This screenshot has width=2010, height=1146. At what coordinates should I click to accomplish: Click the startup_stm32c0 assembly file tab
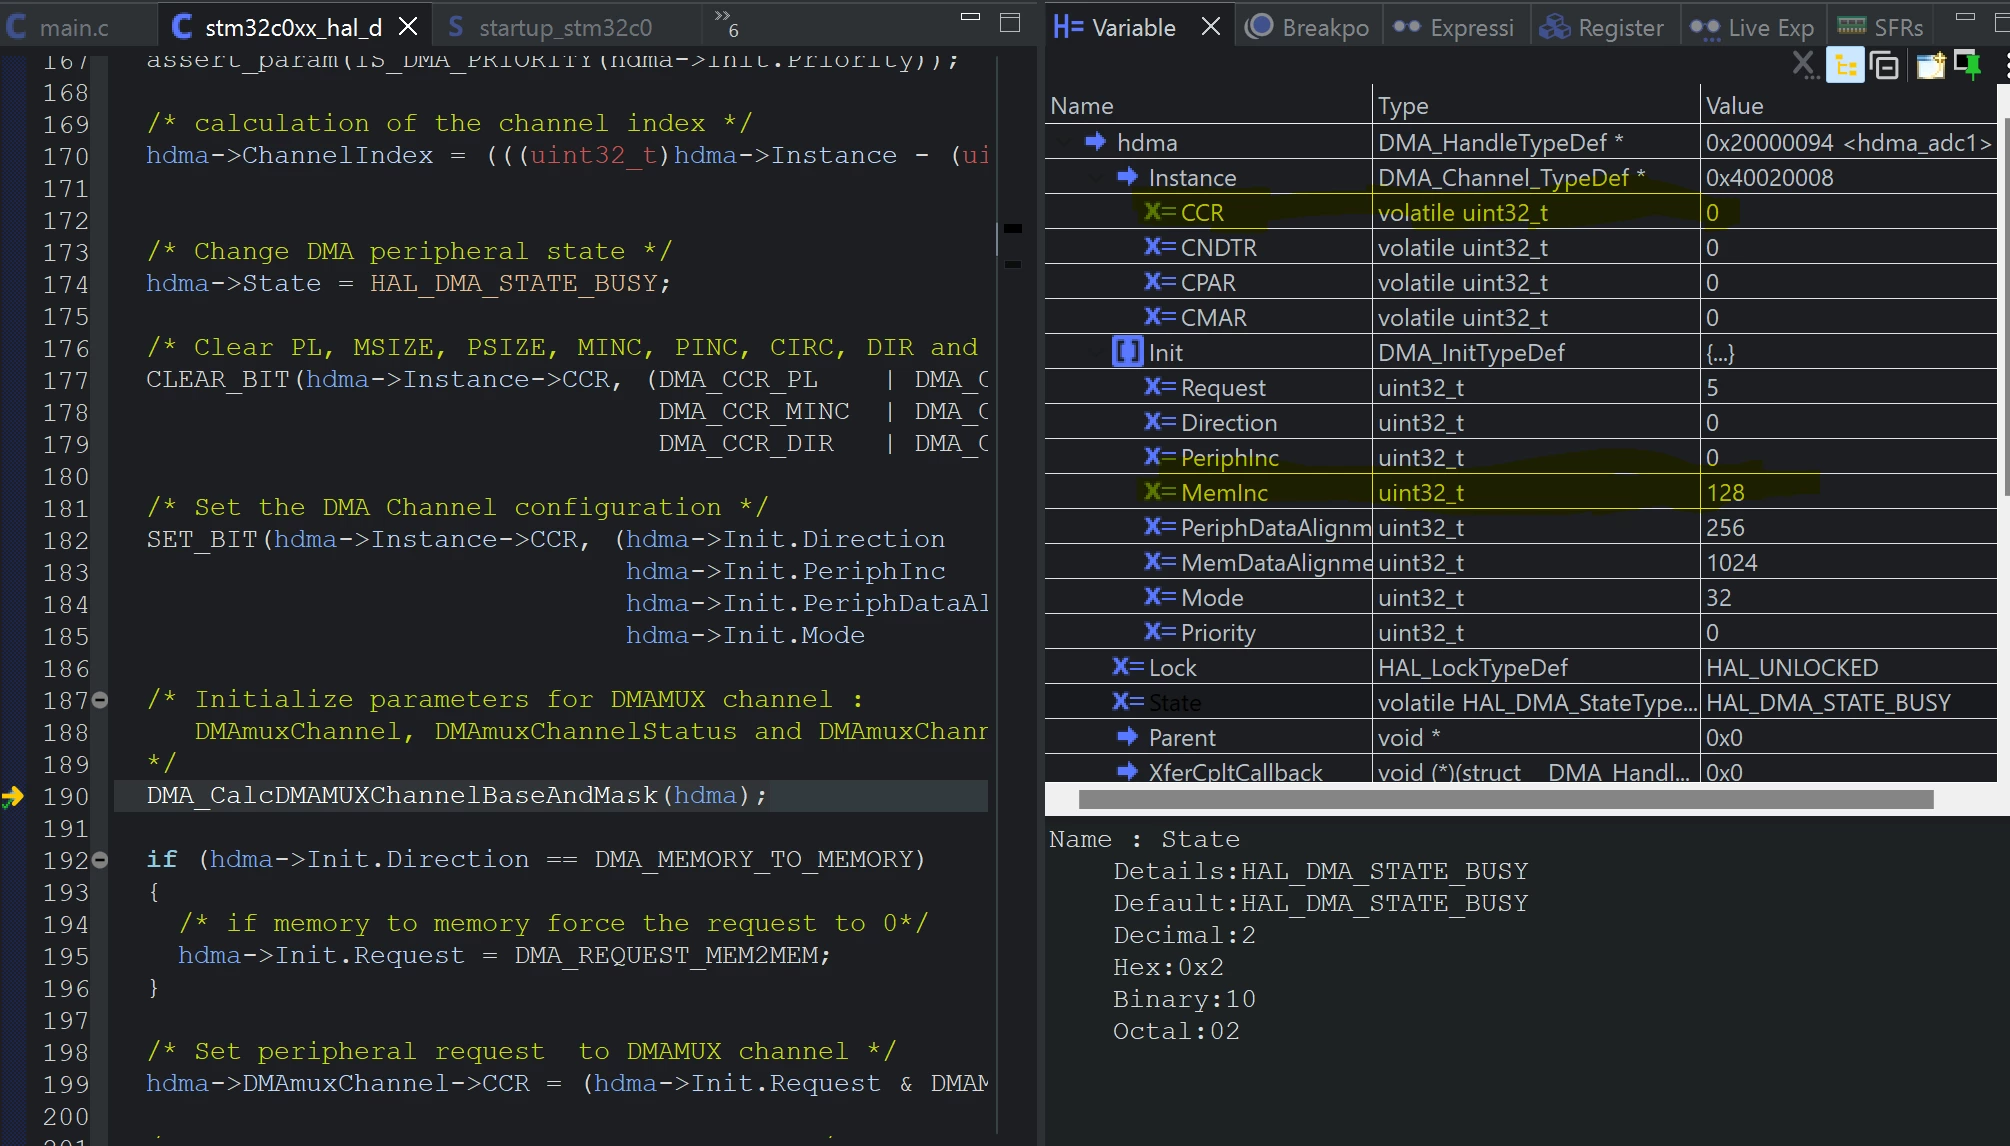click(x=550, y=27)
